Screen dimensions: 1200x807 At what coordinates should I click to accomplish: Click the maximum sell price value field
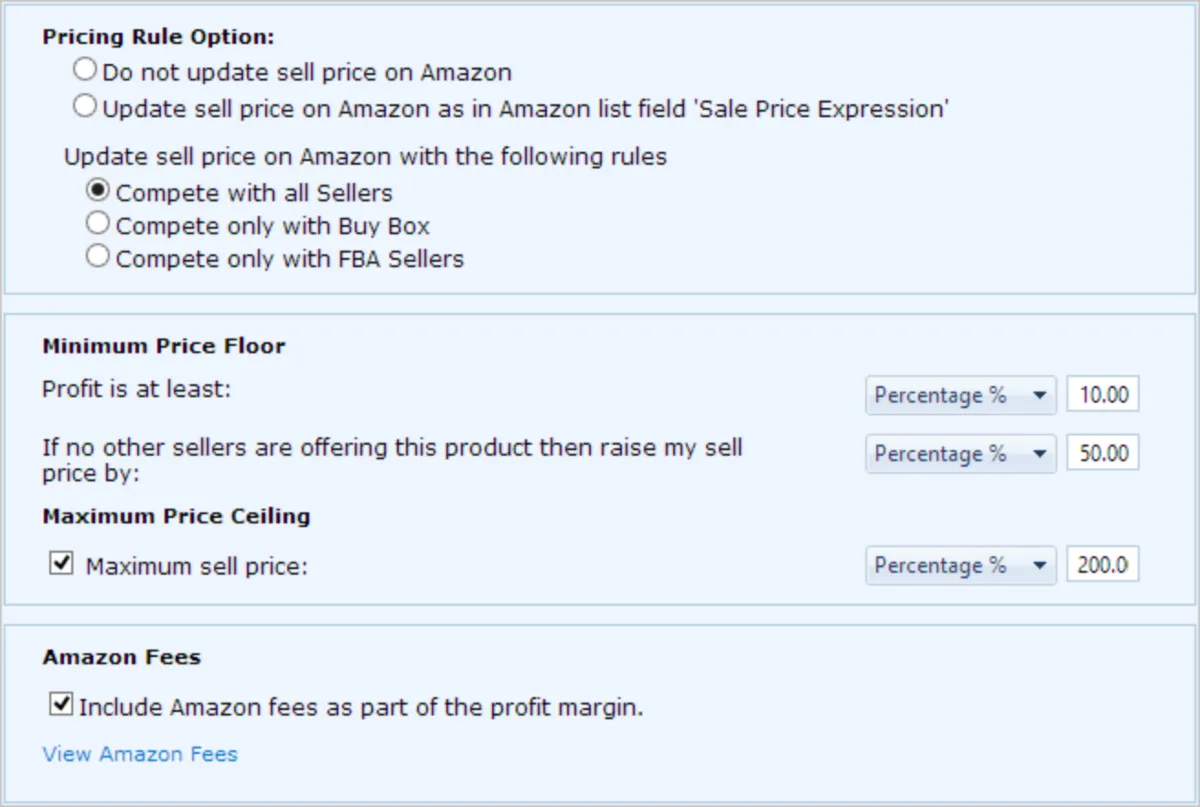1103,566
